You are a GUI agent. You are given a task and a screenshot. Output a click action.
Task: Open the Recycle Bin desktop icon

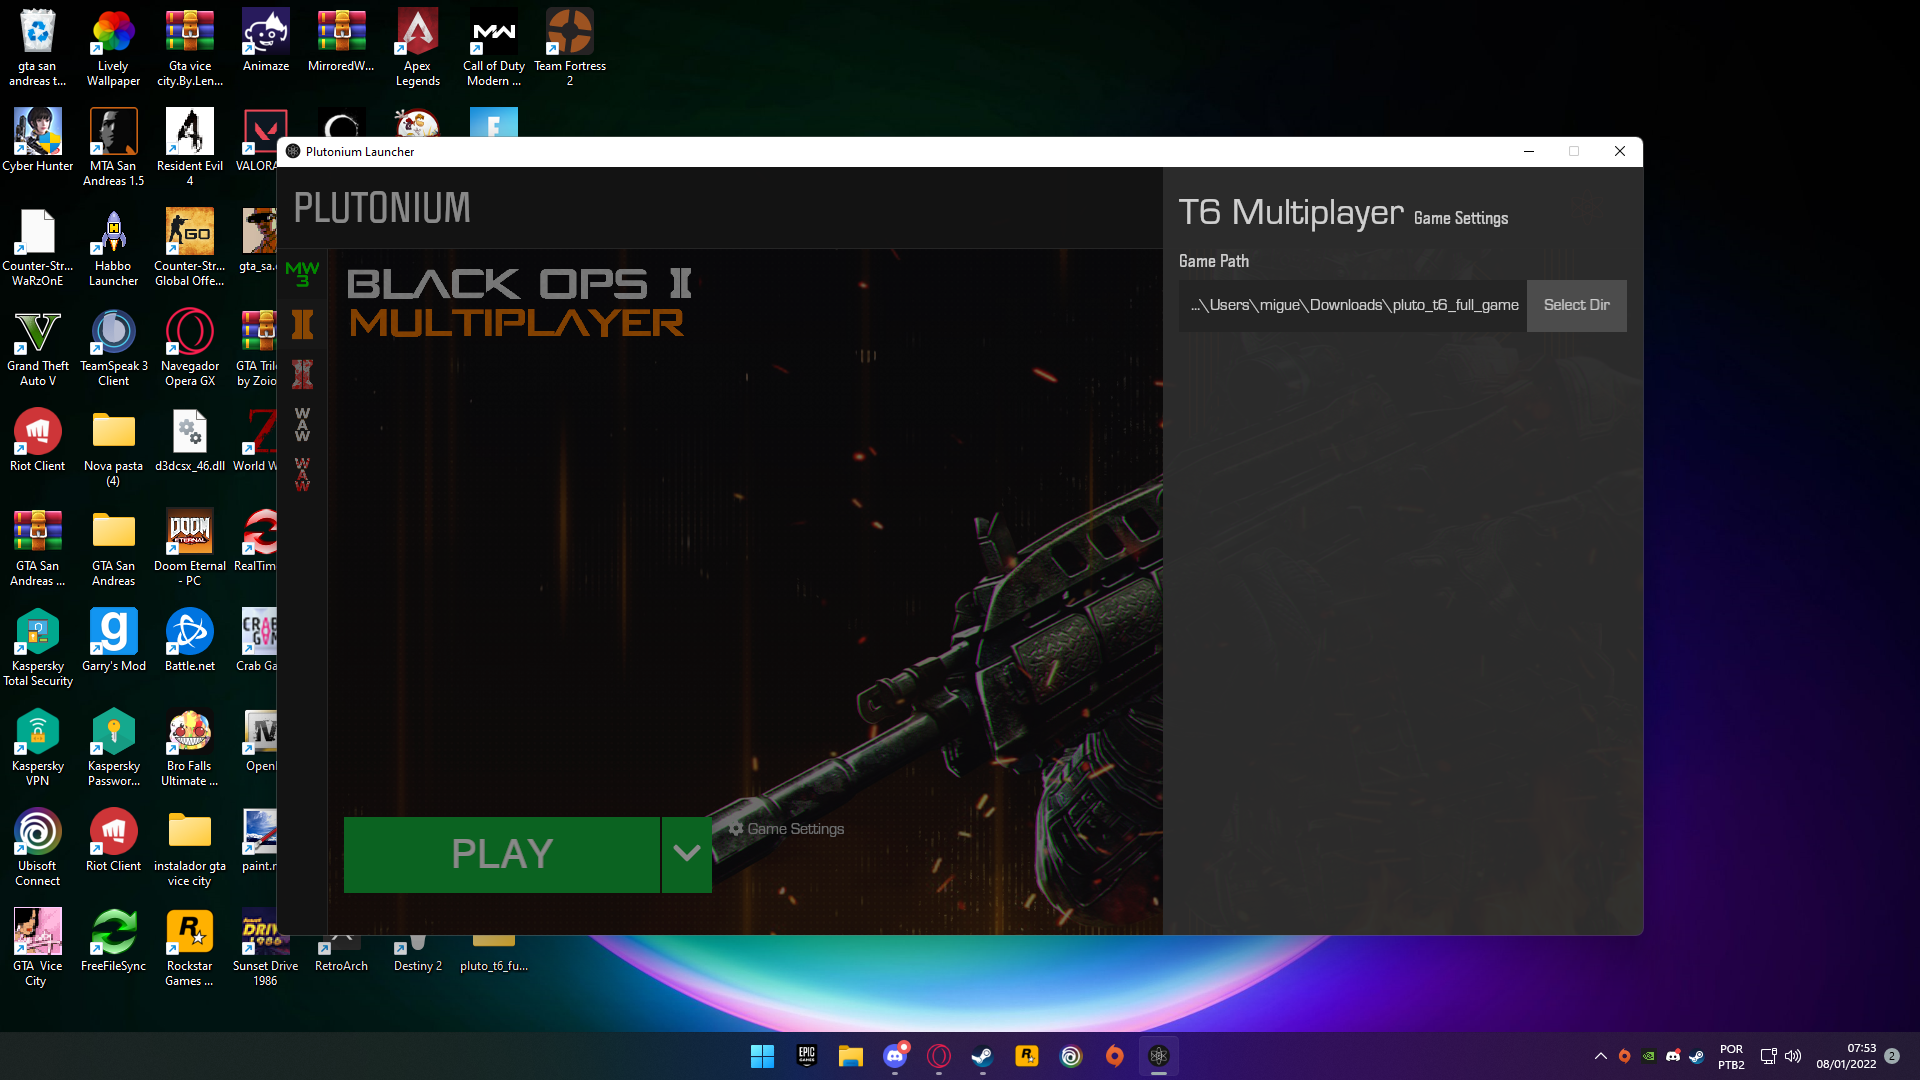[37, 47]
